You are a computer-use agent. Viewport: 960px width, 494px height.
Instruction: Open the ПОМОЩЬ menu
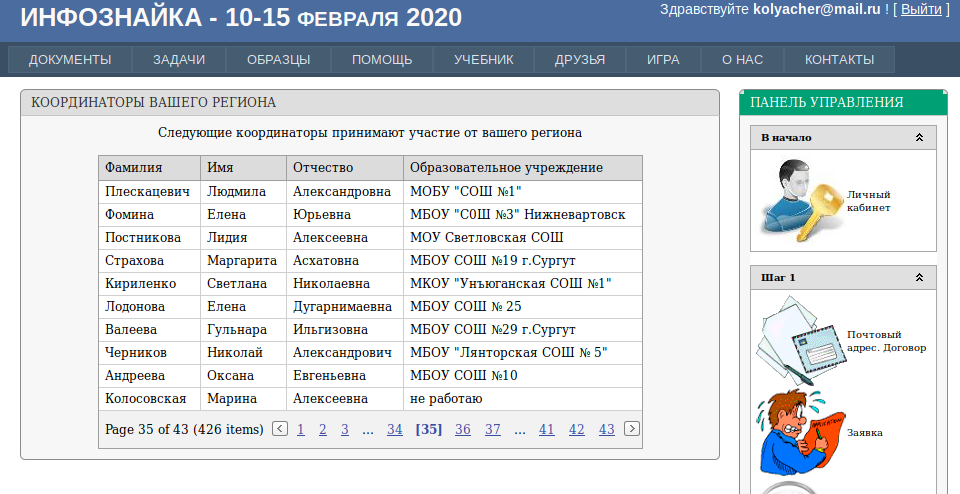coord(382,59)
